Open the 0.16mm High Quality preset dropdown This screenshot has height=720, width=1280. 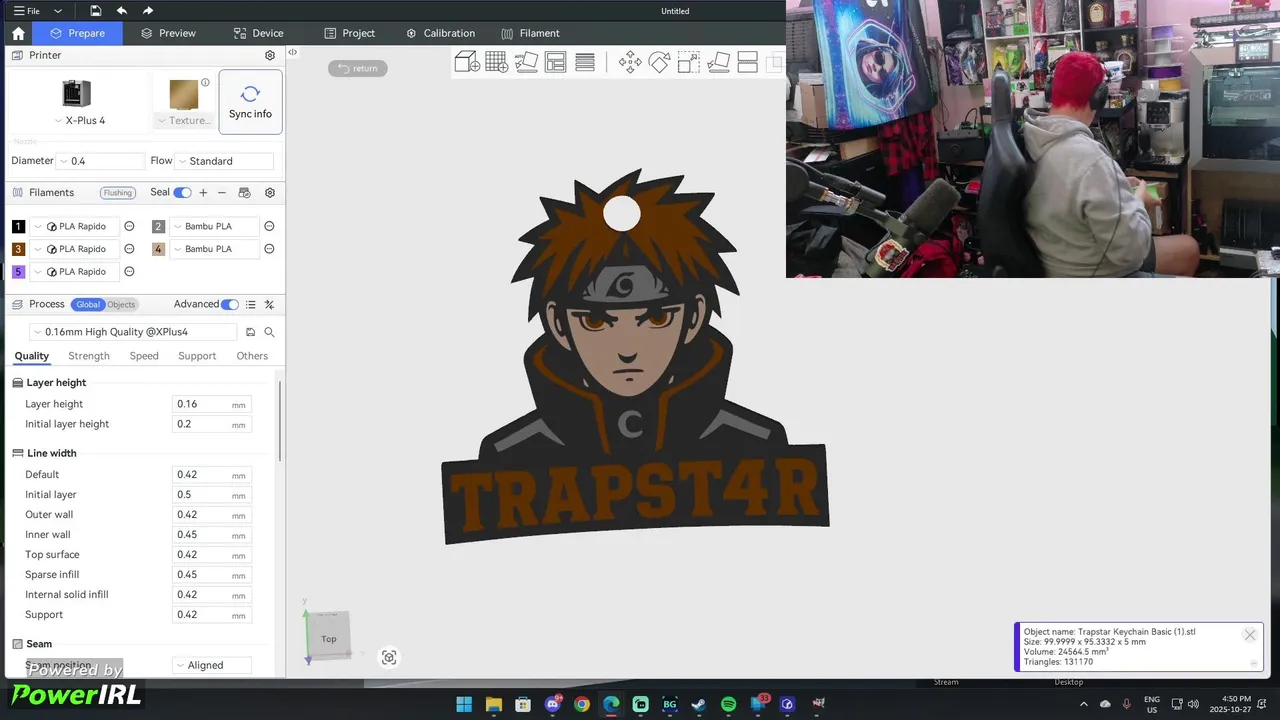pos(133,332)
